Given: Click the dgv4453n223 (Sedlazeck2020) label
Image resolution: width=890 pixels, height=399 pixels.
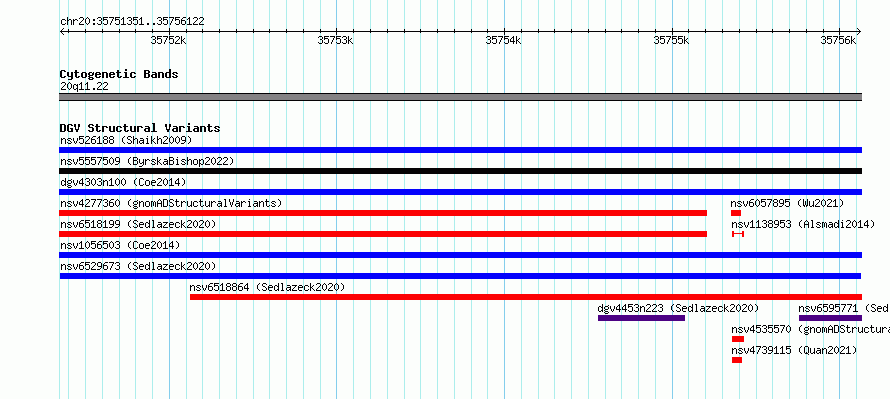Looking at the screenshot, I should click(x=678, y=308).
